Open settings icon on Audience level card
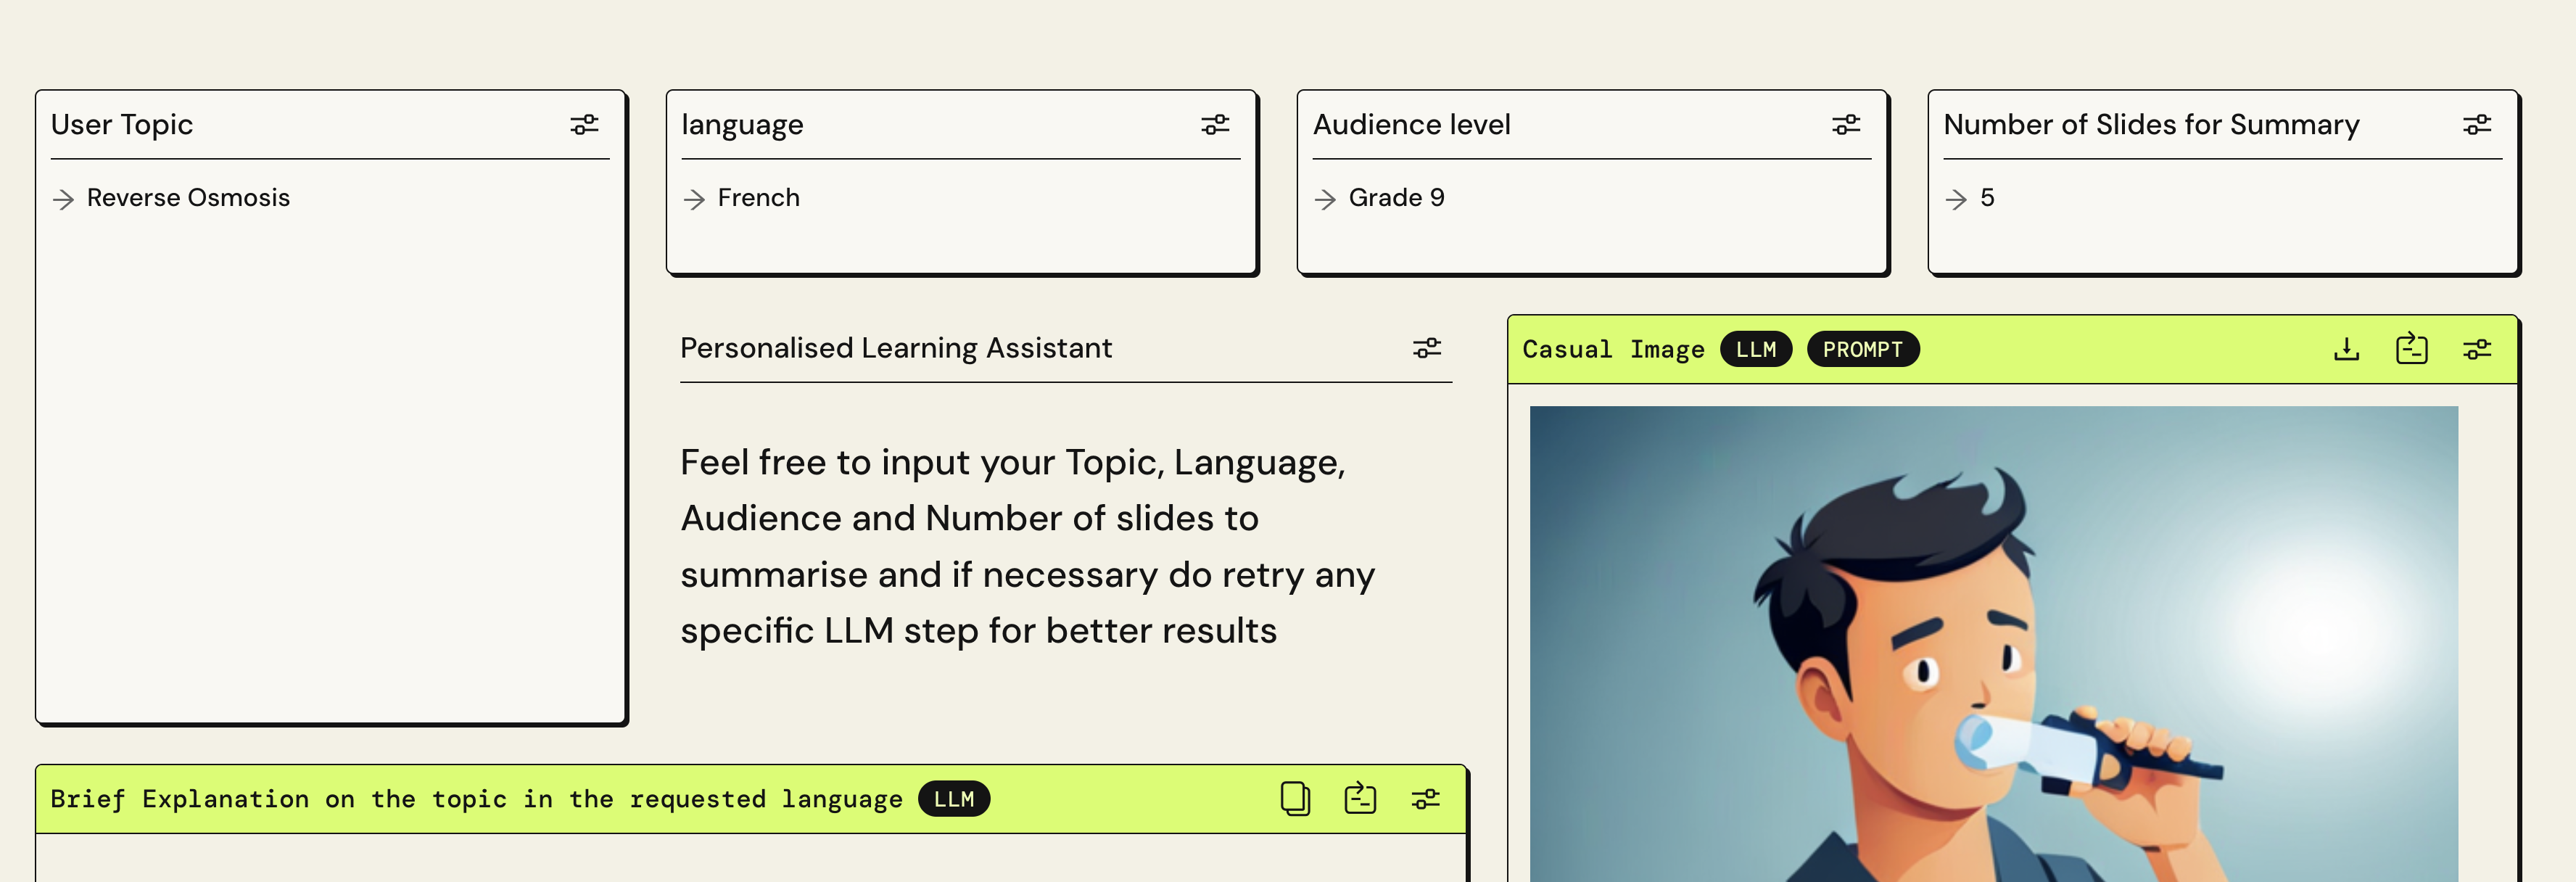The width and height of the screenshot is (2576, 882). click(x=1846, y=125)
